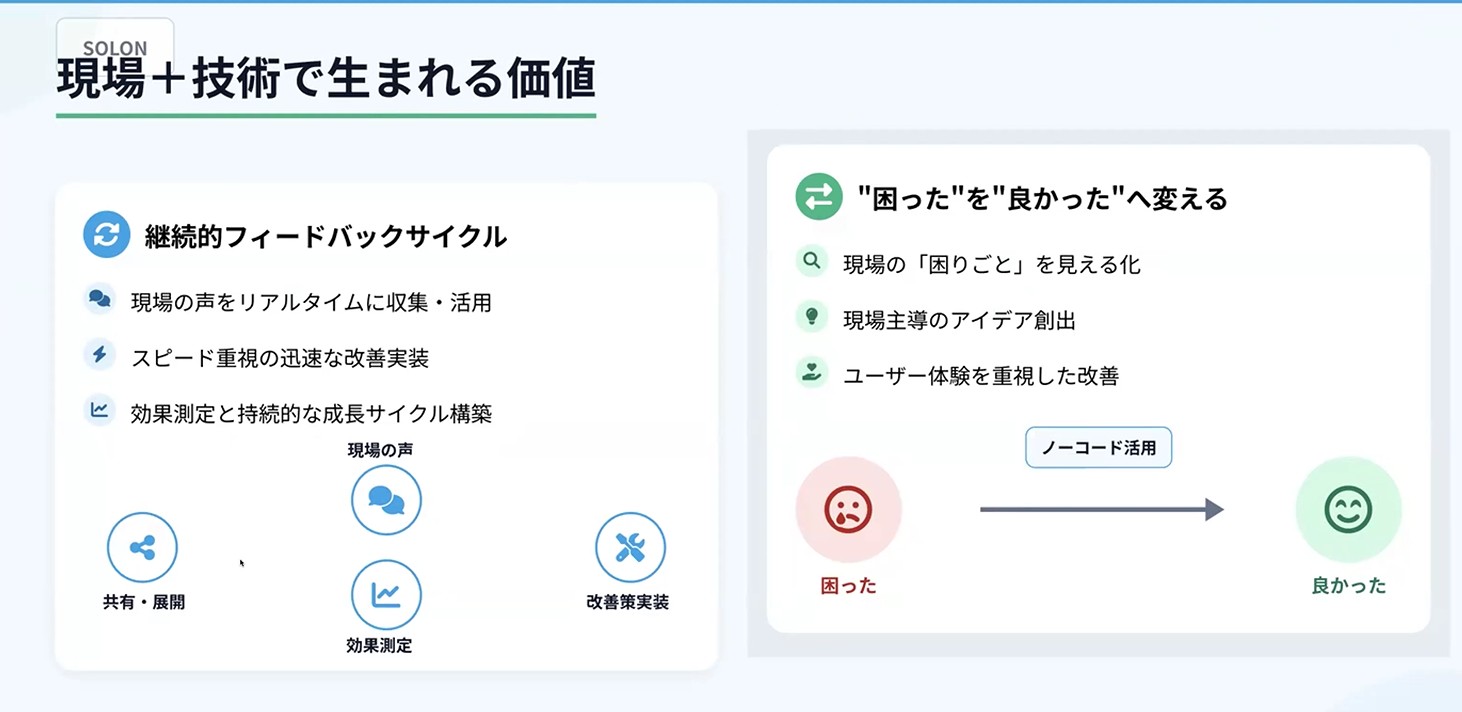Click the lightbulb icon beside 現場主導のアイデア創出

click(812, 317)
